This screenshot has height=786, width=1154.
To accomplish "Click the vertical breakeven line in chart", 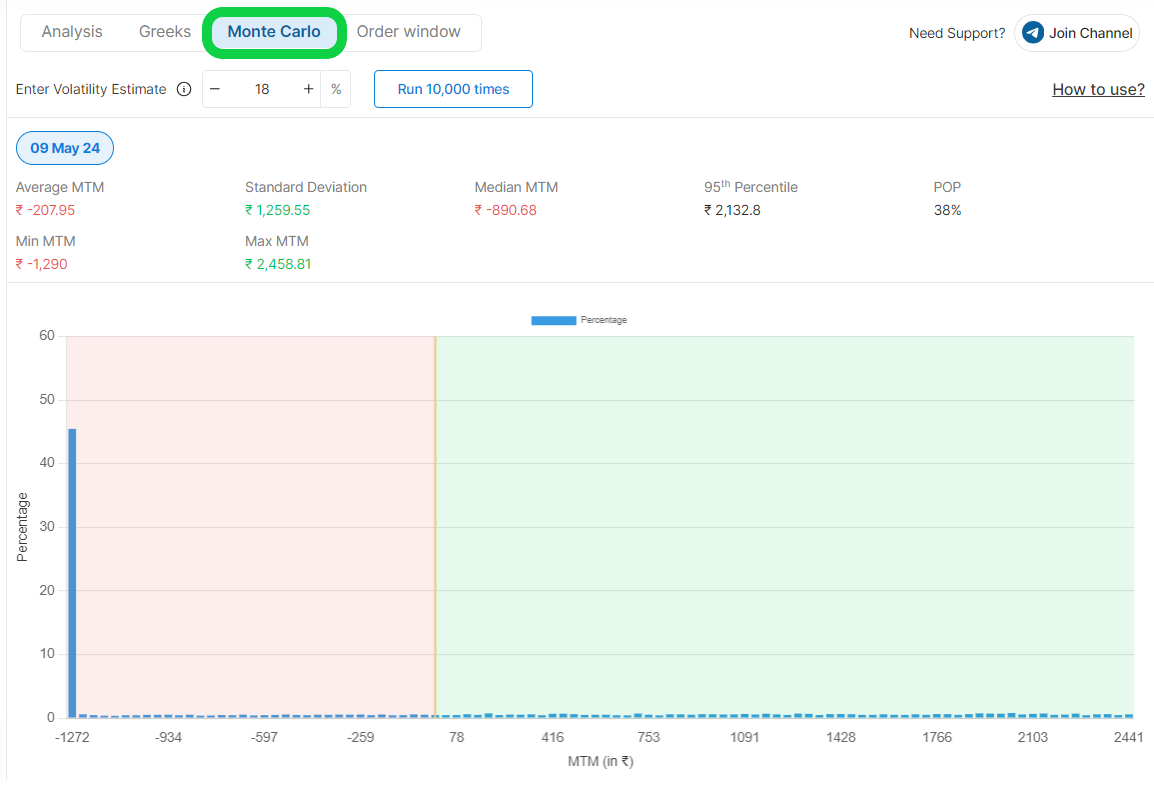I will coord(435,526).
